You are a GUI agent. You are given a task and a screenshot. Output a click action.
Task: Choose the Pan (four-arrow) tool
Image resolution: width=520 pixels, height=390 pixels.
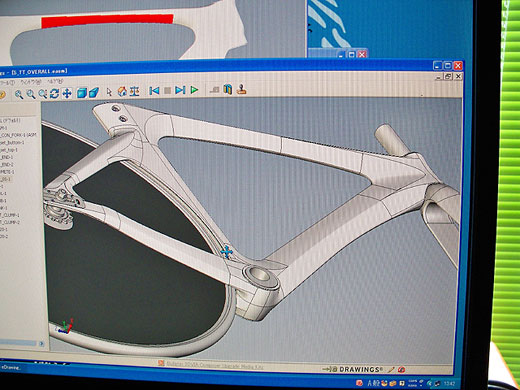(67, 93)
